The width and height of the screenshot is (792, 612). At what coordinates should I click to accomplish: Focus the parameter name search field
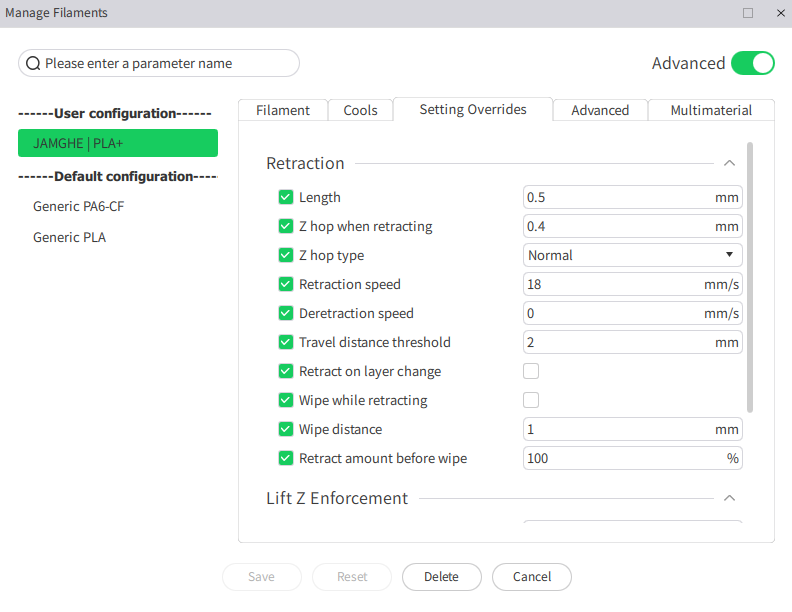coord(159,63)
